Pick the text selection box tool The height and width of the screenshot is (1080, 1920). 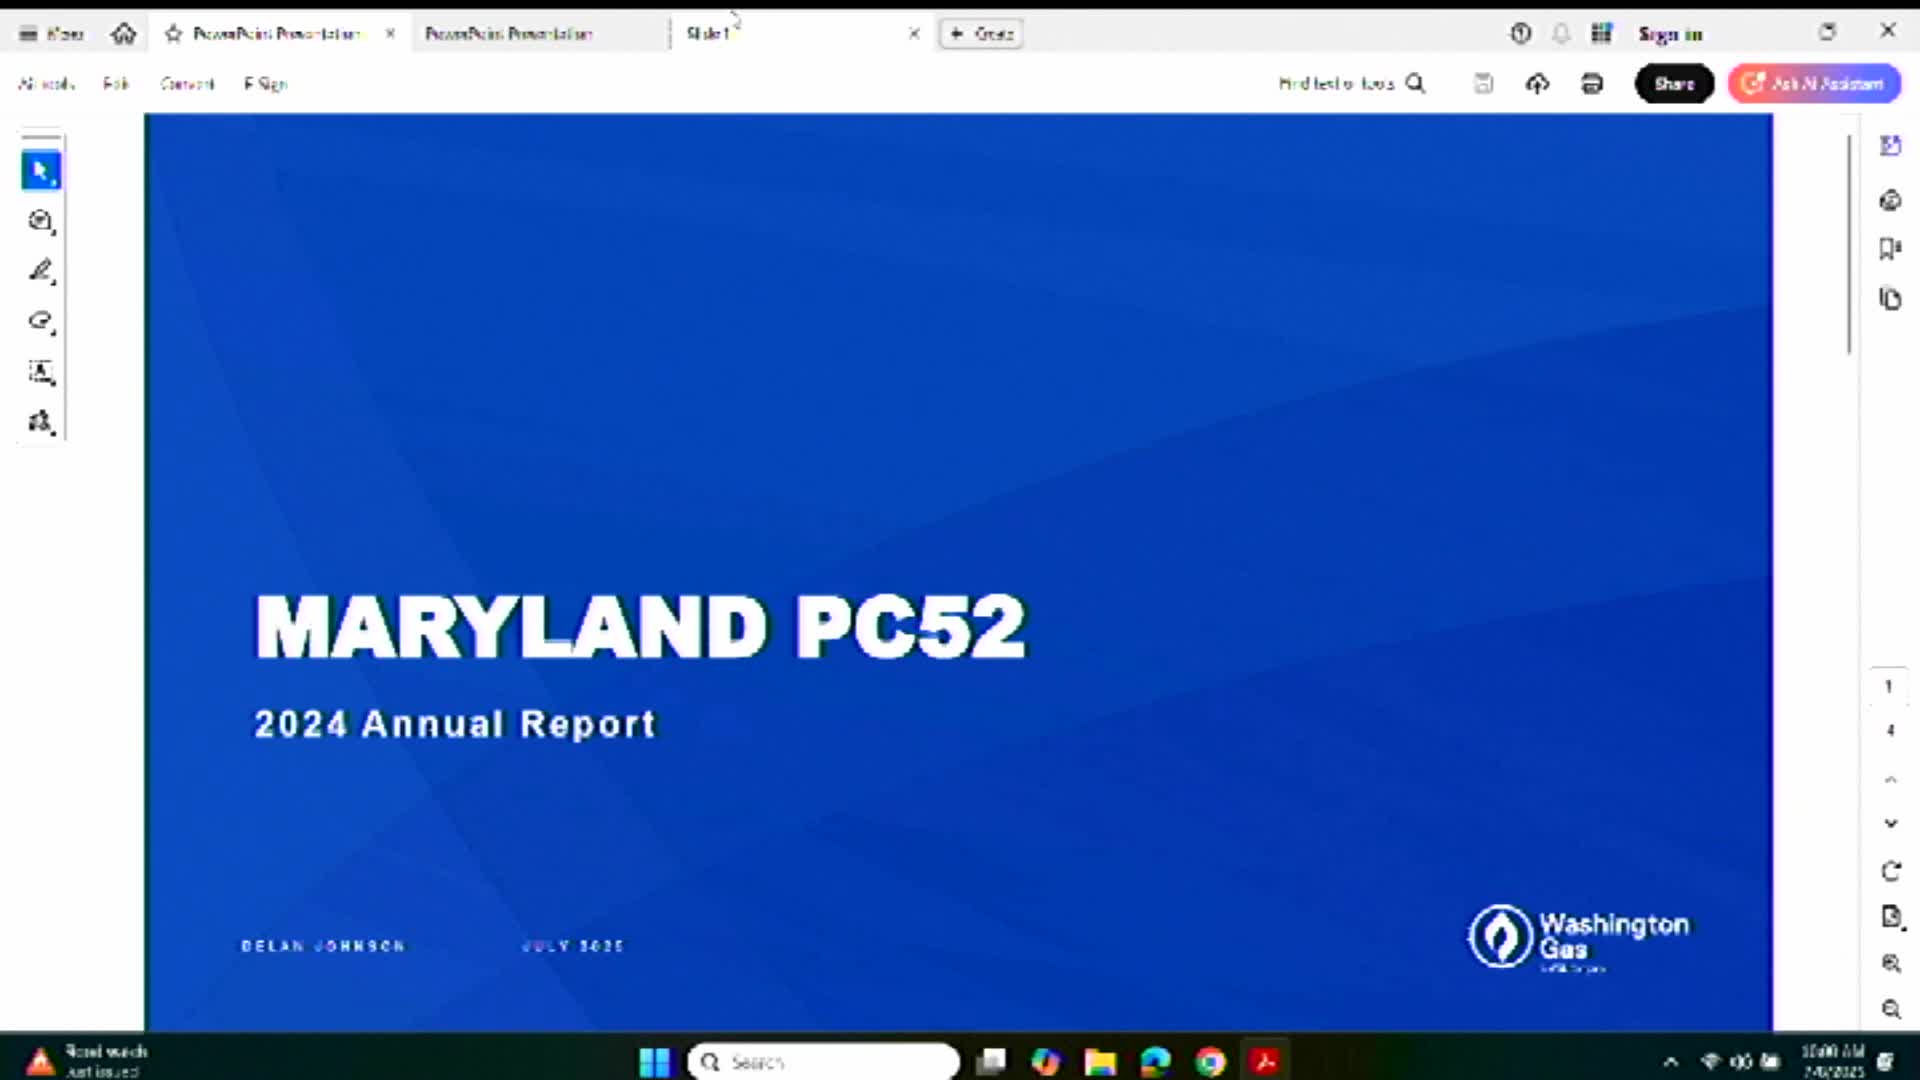(41, 372)
